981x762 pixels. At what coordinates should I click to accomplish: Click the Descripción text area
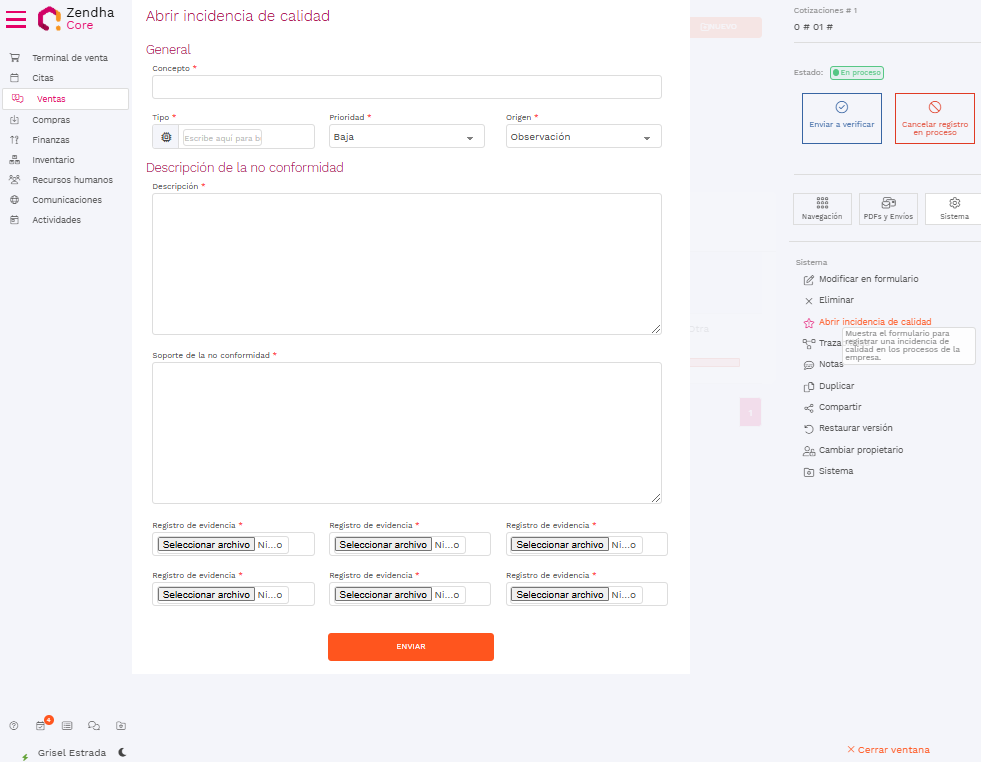coord(406,263)
